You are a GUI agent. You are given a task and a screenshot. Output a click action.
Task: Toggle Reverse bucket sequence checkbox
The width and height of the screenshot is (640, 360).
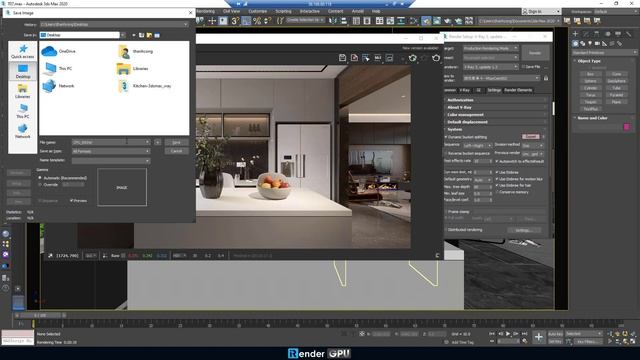point(467,153)
